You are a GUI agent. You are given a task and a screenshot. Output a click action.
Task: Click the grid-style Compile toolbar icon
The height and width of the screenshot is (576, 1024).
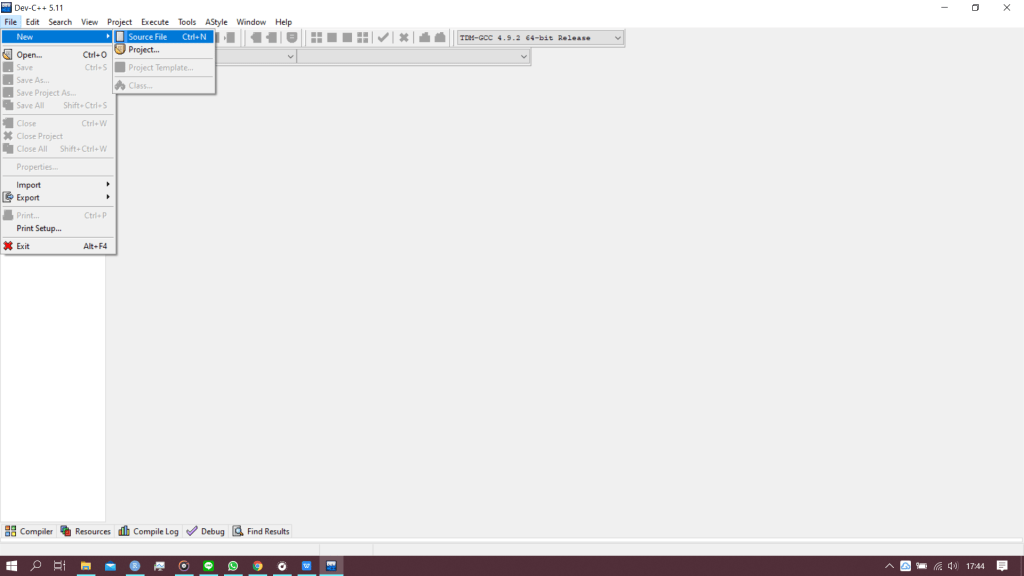[x=316, y=38]
